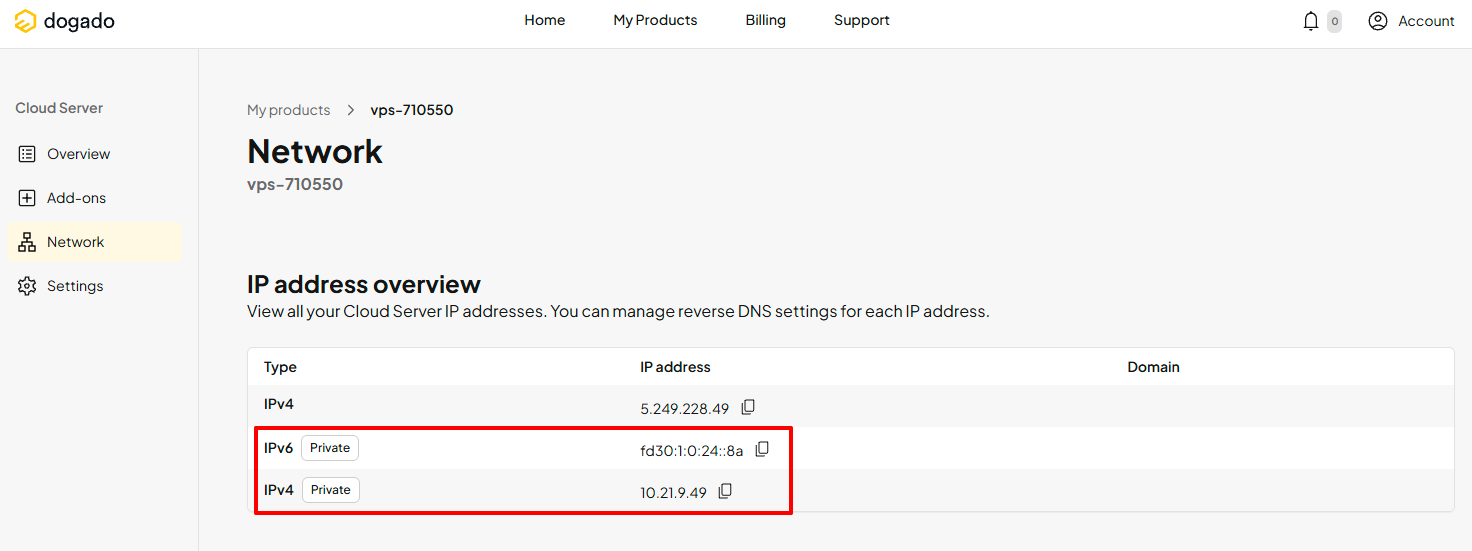The image size is (1472, 551).
Task: Click the Add-ons plus icon in sidebar
Action: point(27,198)
